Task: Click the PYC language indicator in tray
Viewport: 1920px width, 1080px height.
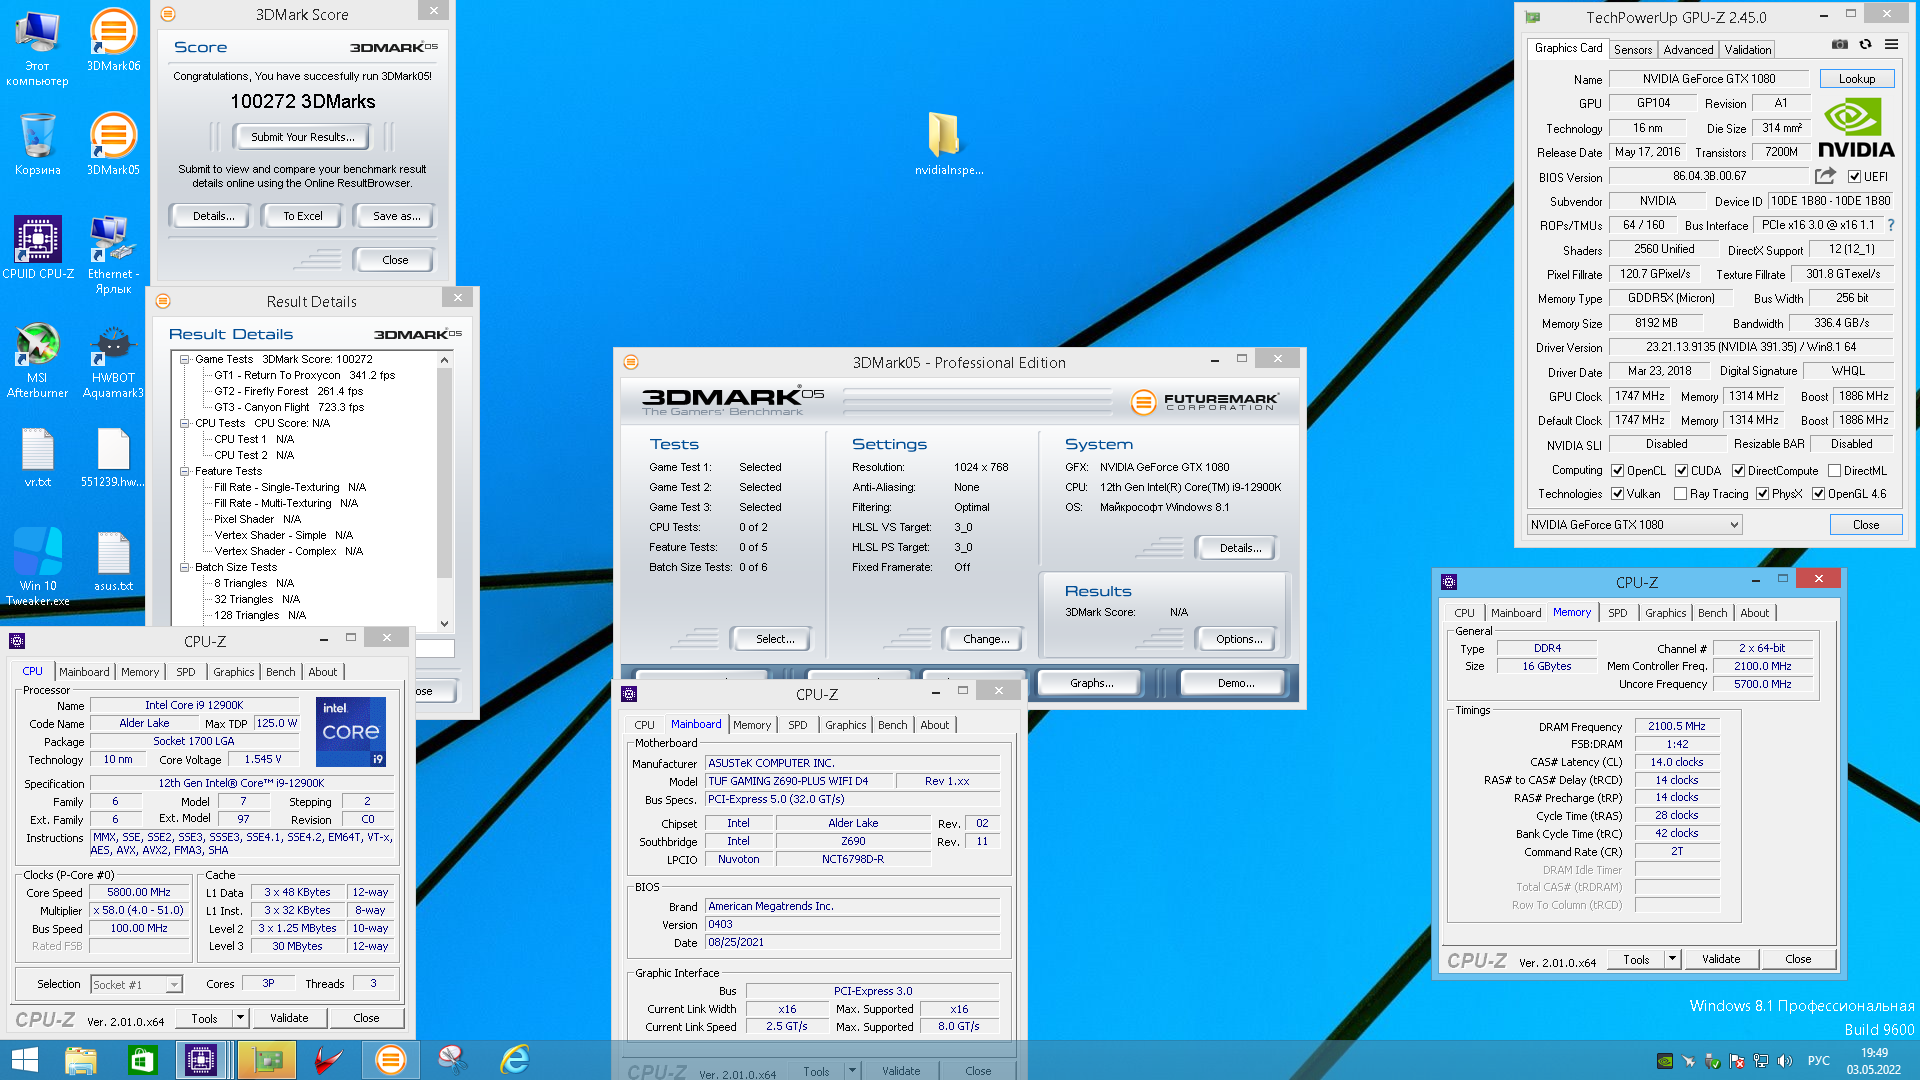Action: point(1818,1061)
